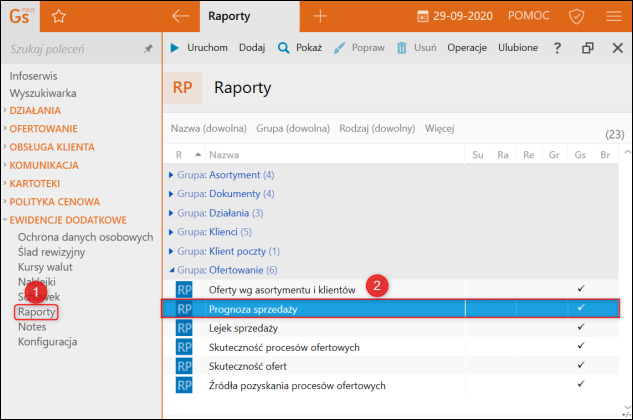Click RP icon of Prognoza sprzedaży
The image size is (633, 420).
coord(184,309)
